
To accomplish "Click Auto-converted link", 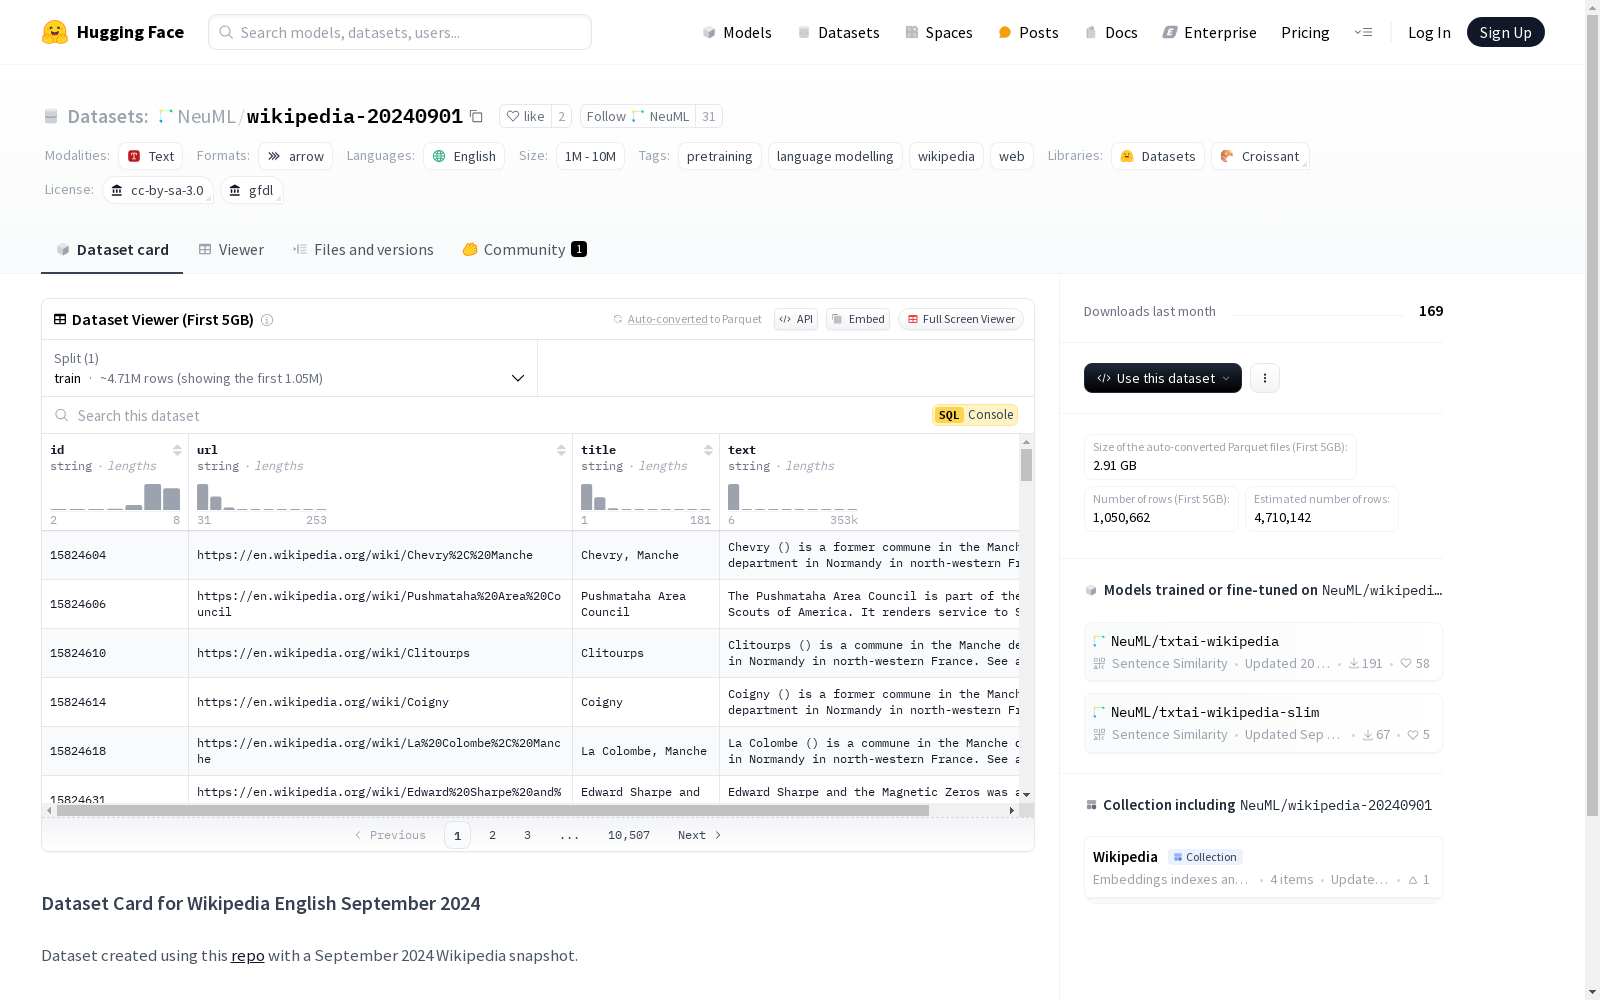I will pyautogui.click(x=668, y=319).
